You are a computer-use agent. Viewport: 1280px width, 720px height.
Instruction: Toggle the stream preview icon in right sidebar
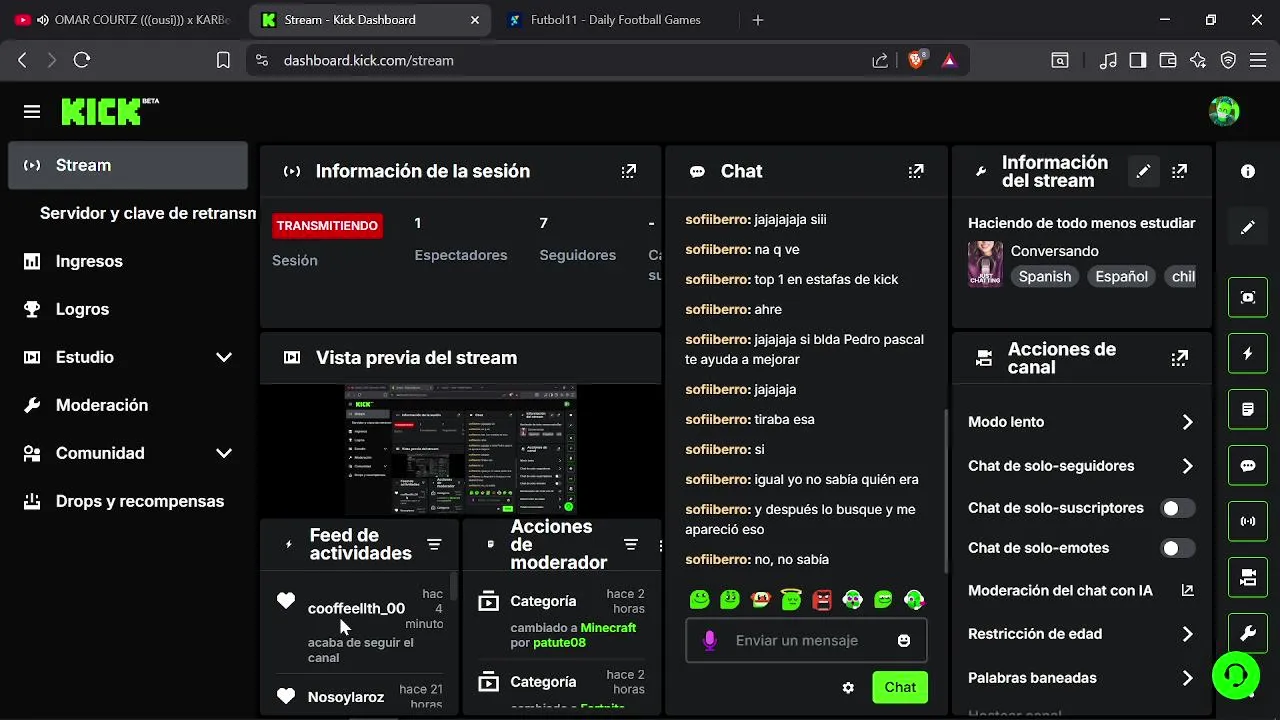(1248, 297)
